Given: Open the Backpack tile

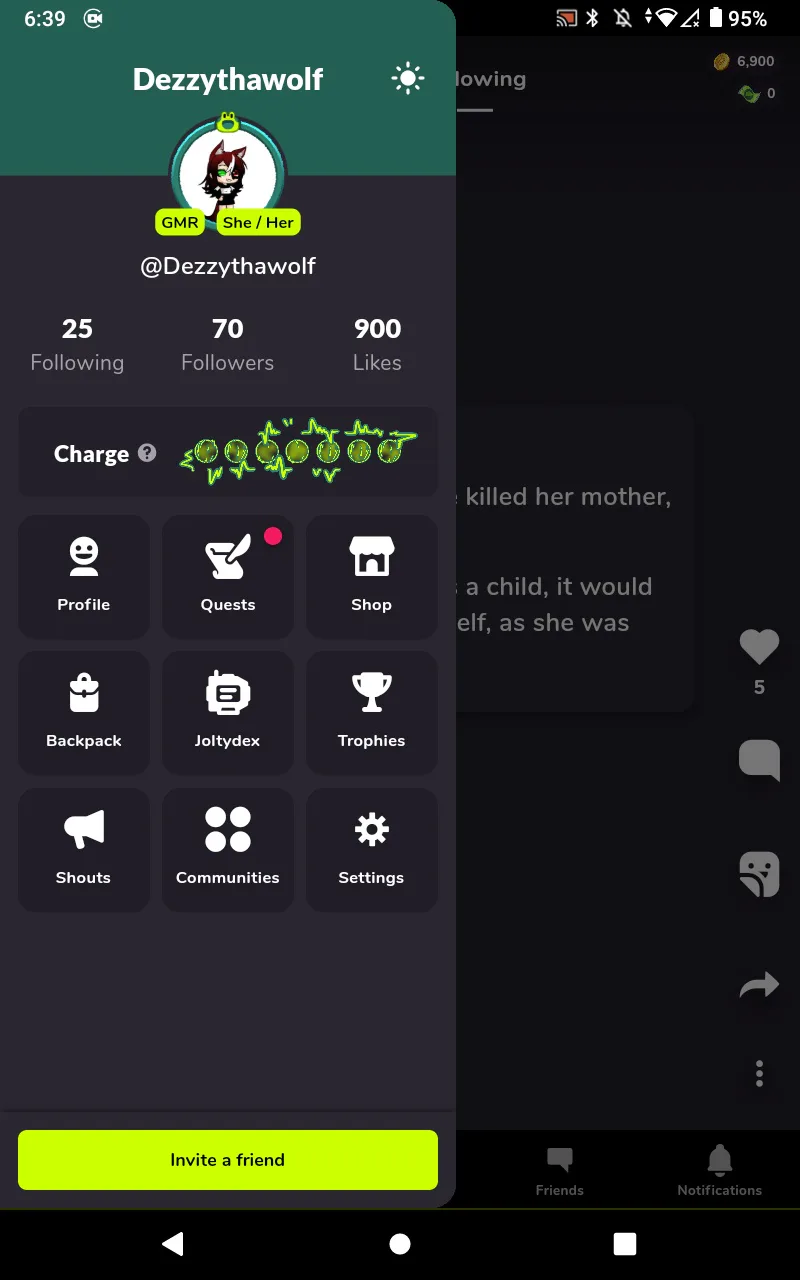Looking at the screenshot, I should 84,712.
